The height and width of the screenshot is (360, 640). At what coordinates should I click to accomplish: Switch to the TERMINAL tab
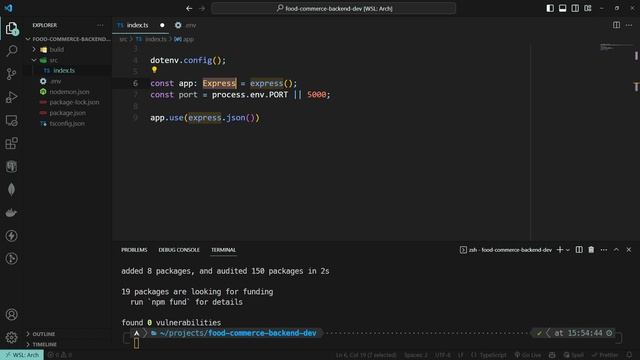tap(223, 250)
